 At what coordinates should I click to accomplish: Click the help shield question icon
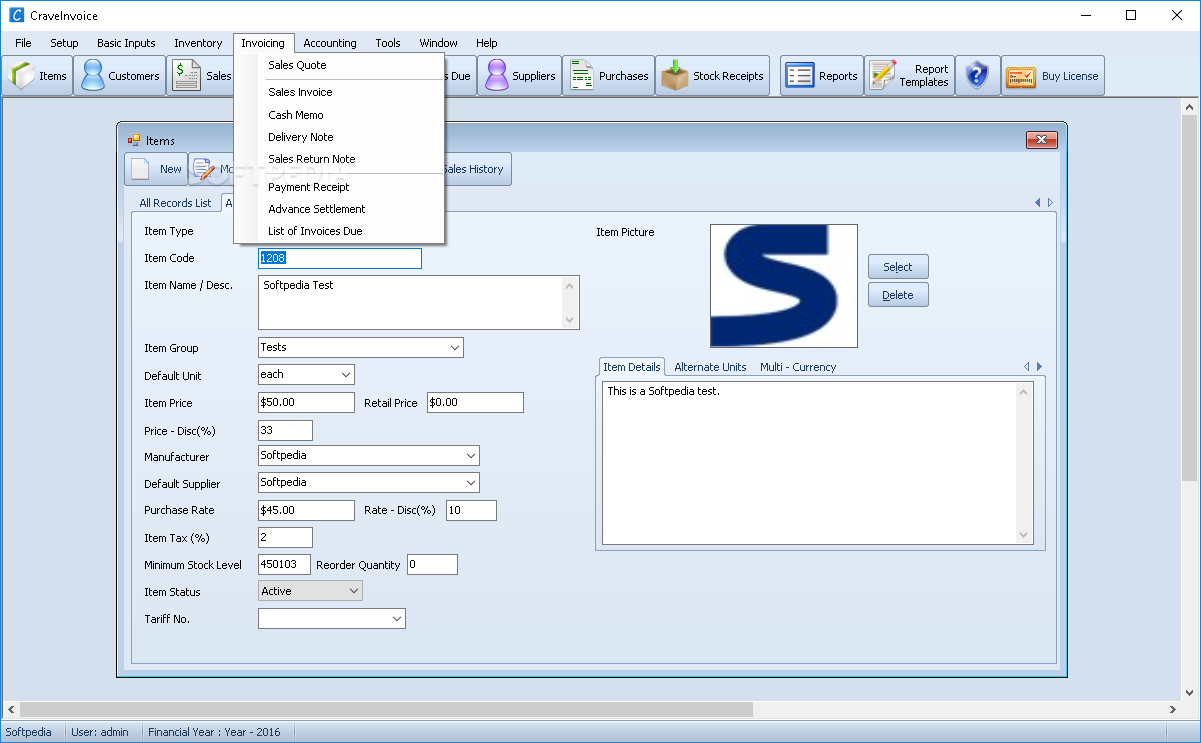978,76
